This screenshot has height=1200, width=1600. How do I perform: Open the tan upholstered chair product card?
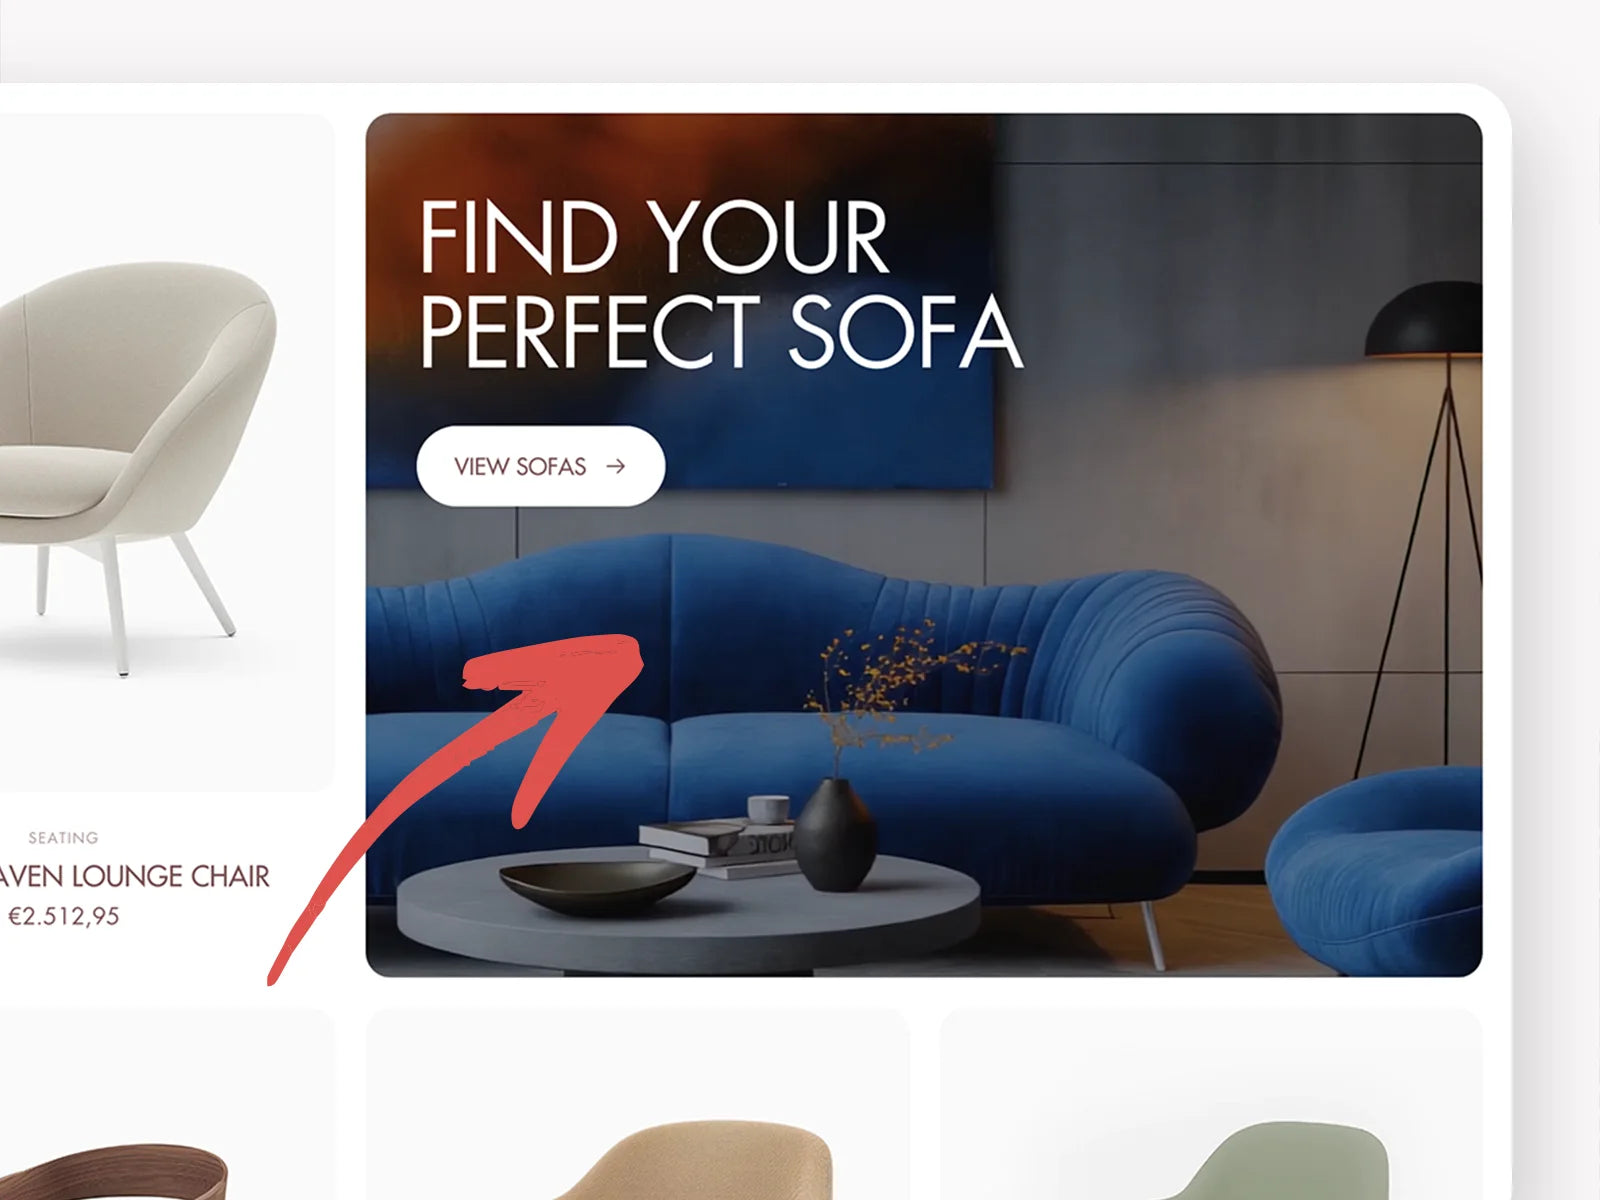[637, 1105]
